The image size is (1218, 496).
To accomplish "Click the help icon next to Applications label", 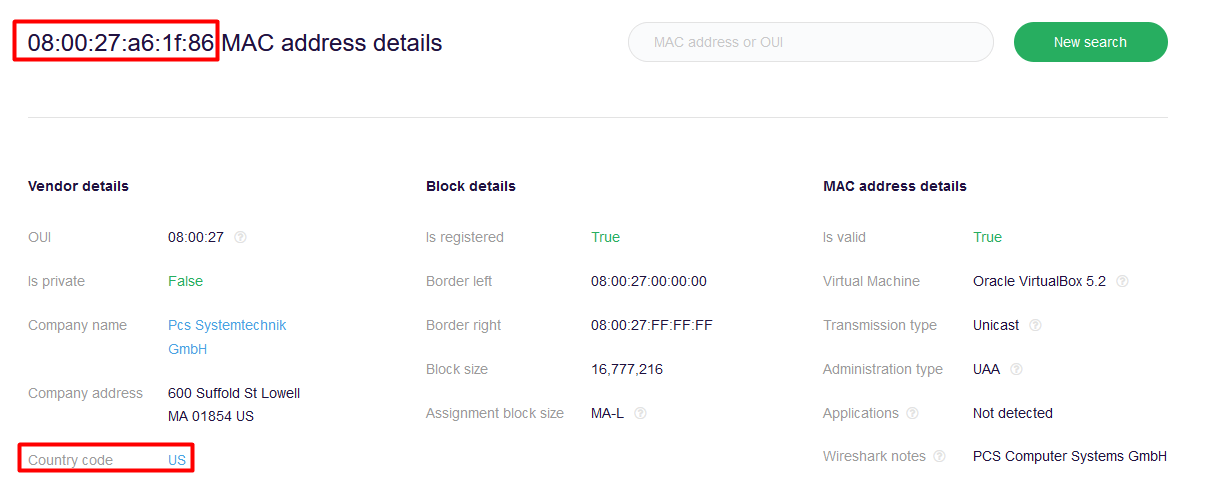I will tap(912, 414).
